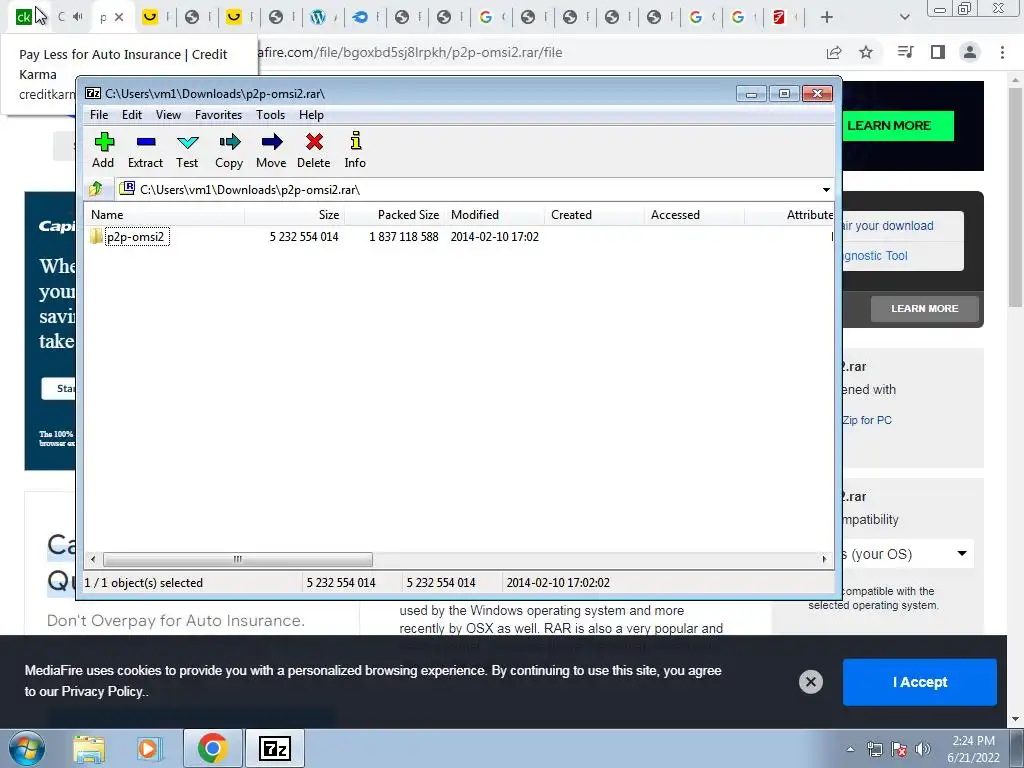Bookmark this page with the star icon
This screenshot has width=1024, height=768.
point(866,53)
